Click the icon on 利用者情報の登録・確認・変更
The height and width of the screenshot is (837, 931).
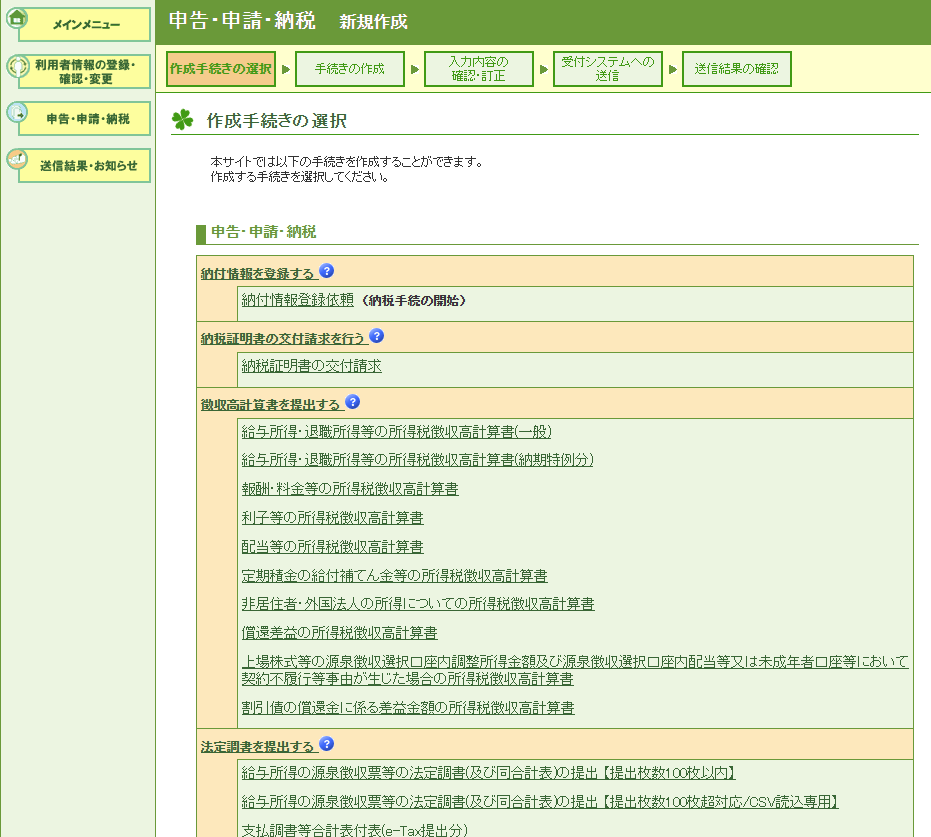pyautogui.click(x=18, y=67)
